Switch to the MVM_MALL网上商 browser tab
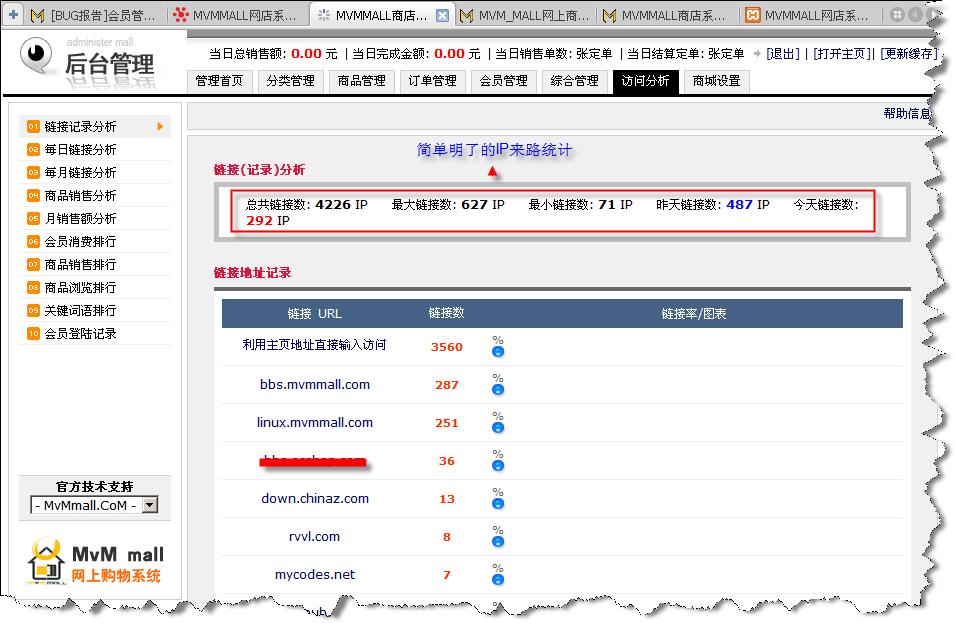 525,15
